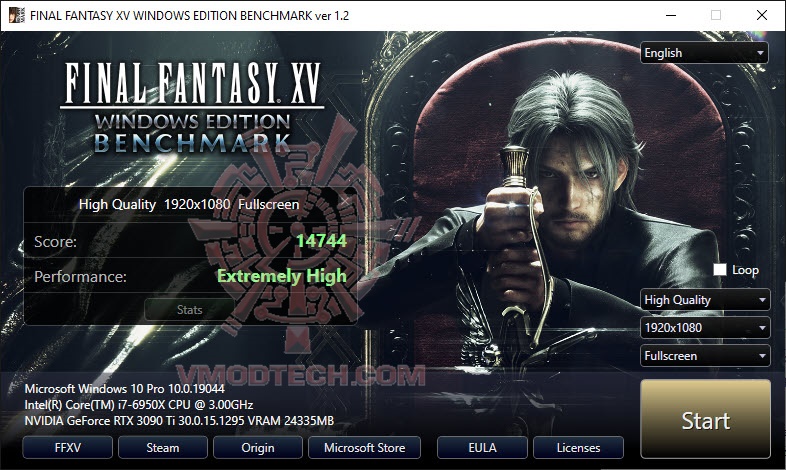This screenshot has height=470, width=786.
Task: Click the language dropdown arrow
Action: click(x=760, y=53)
